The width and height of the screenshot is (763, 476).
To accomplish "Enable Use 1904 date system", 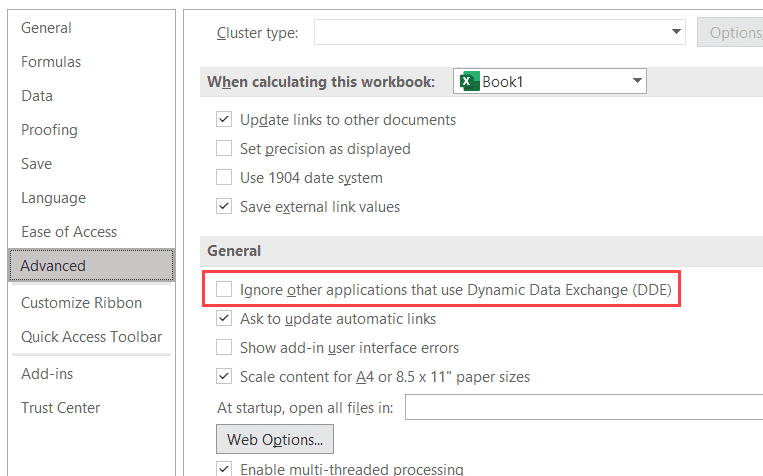I will coord(224,178).
